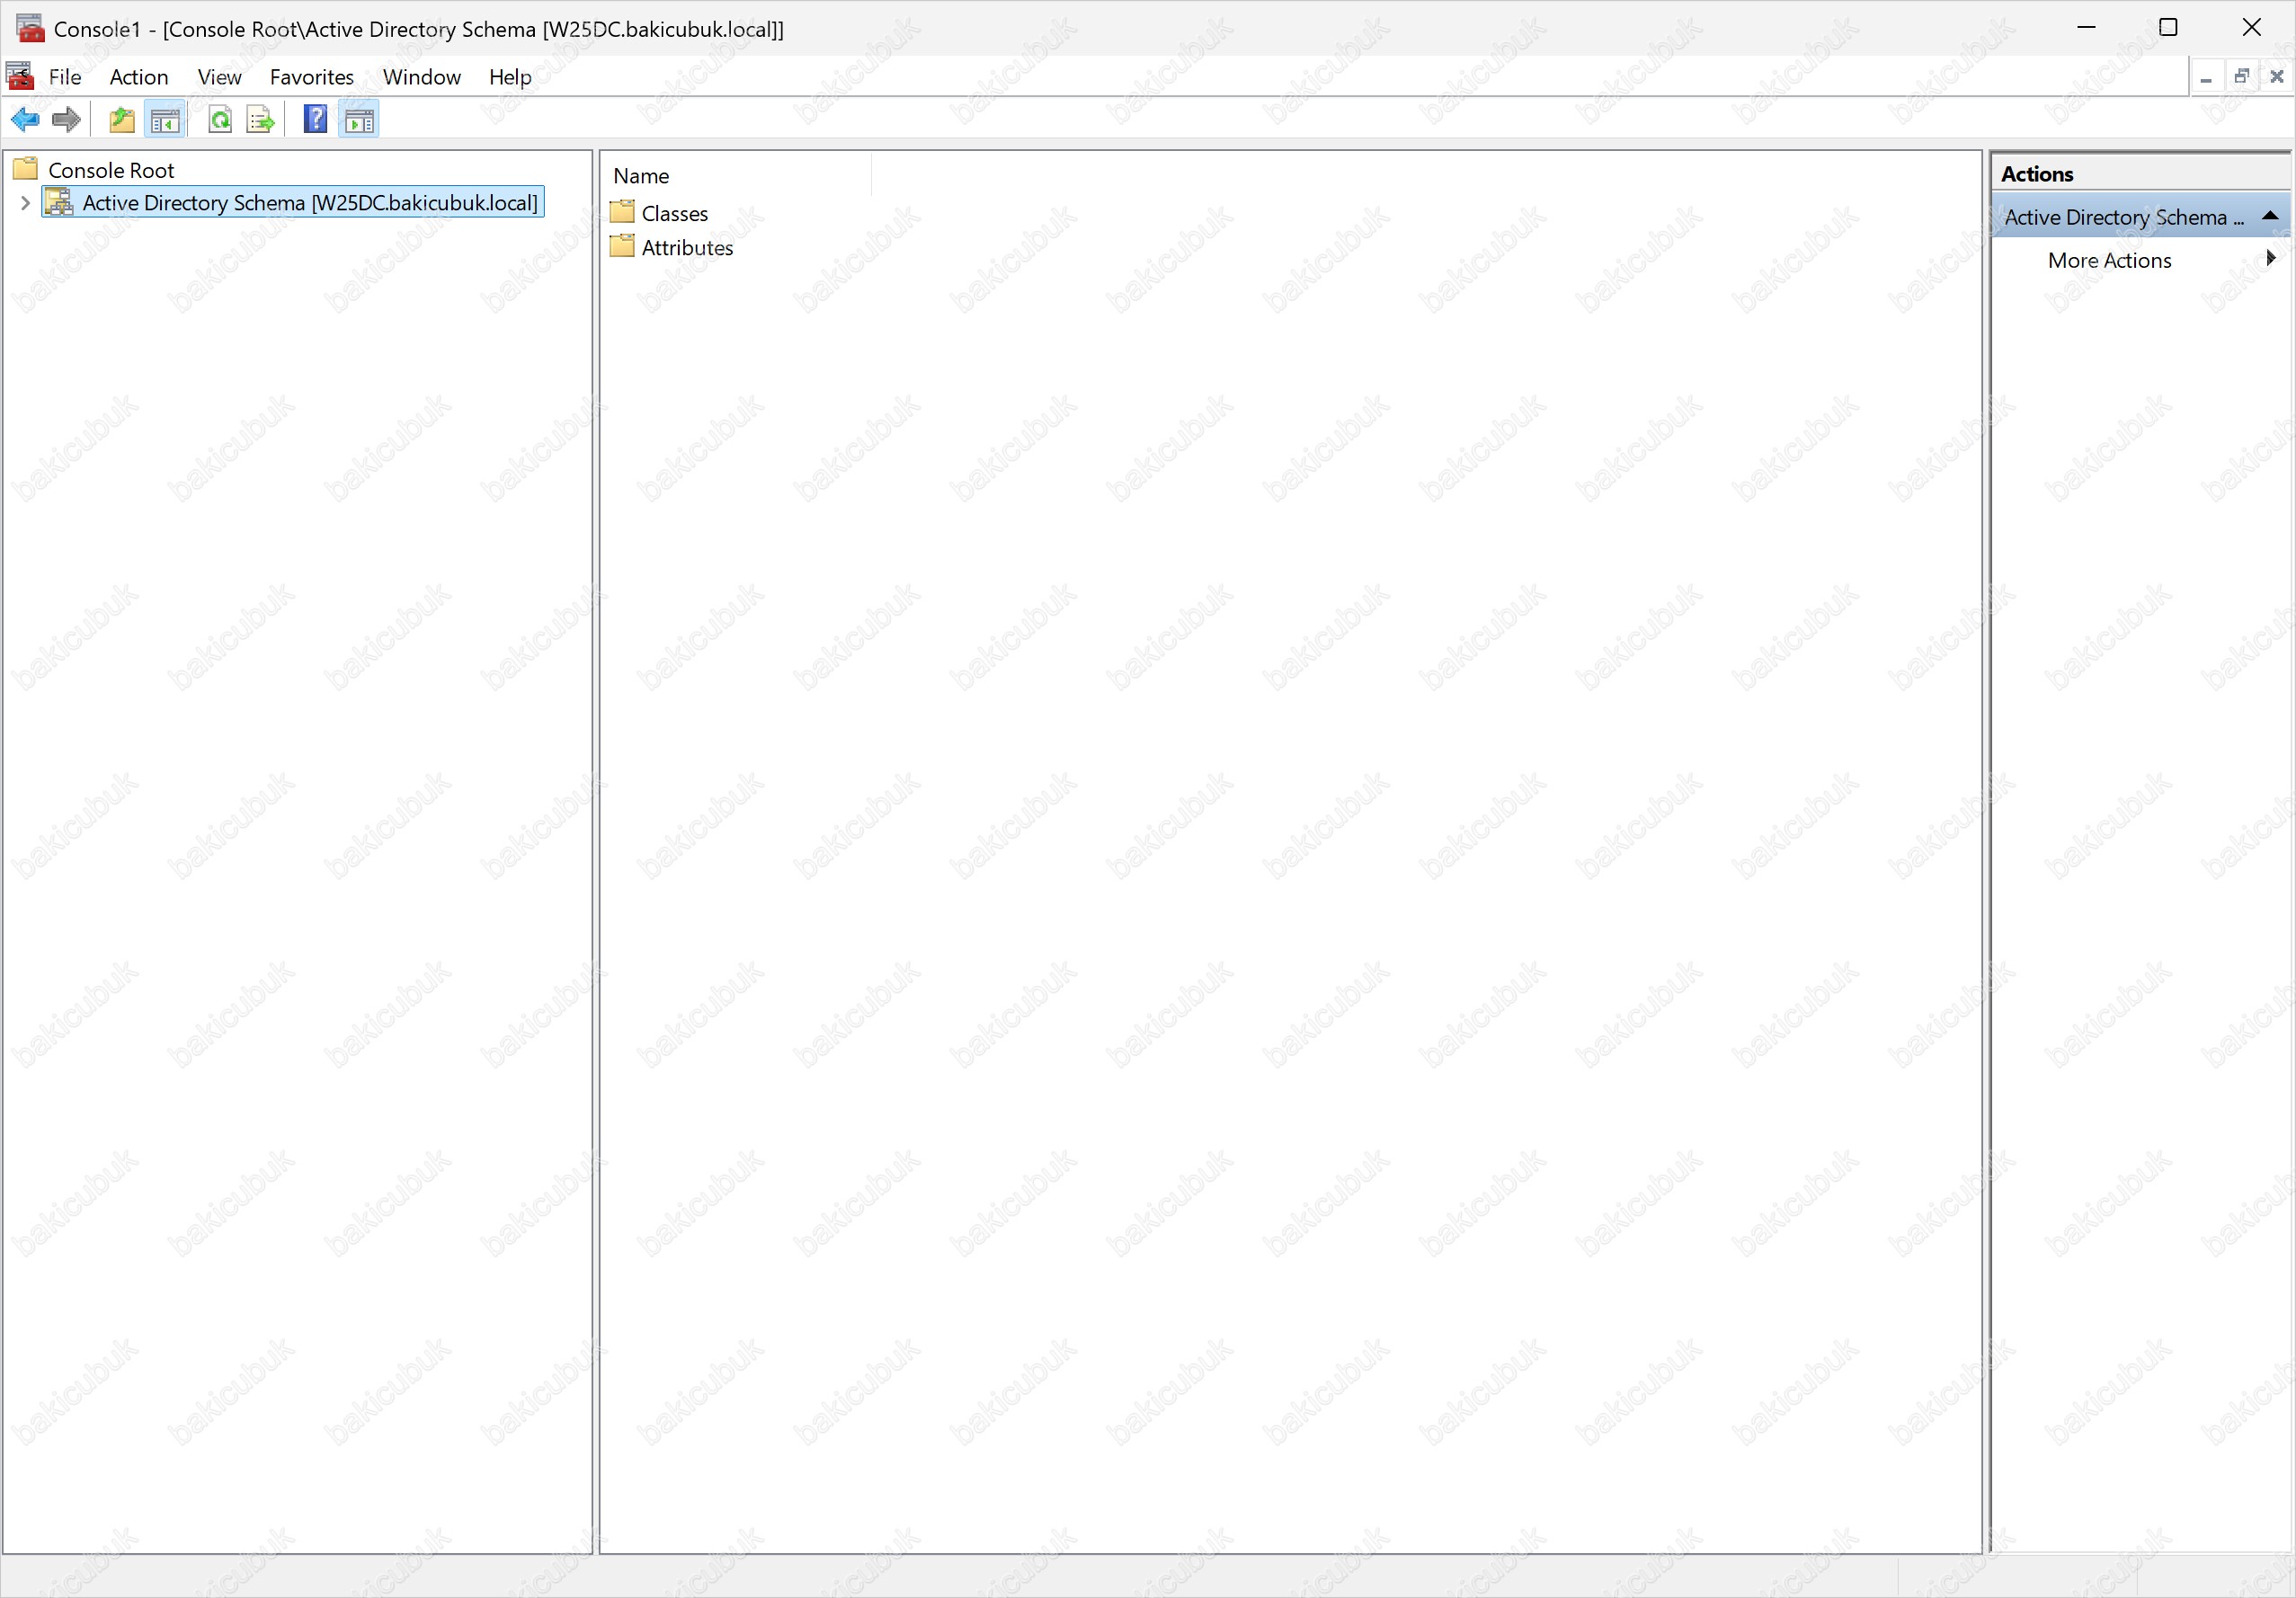
Task: Open the File menu
Action: point(65,77)
